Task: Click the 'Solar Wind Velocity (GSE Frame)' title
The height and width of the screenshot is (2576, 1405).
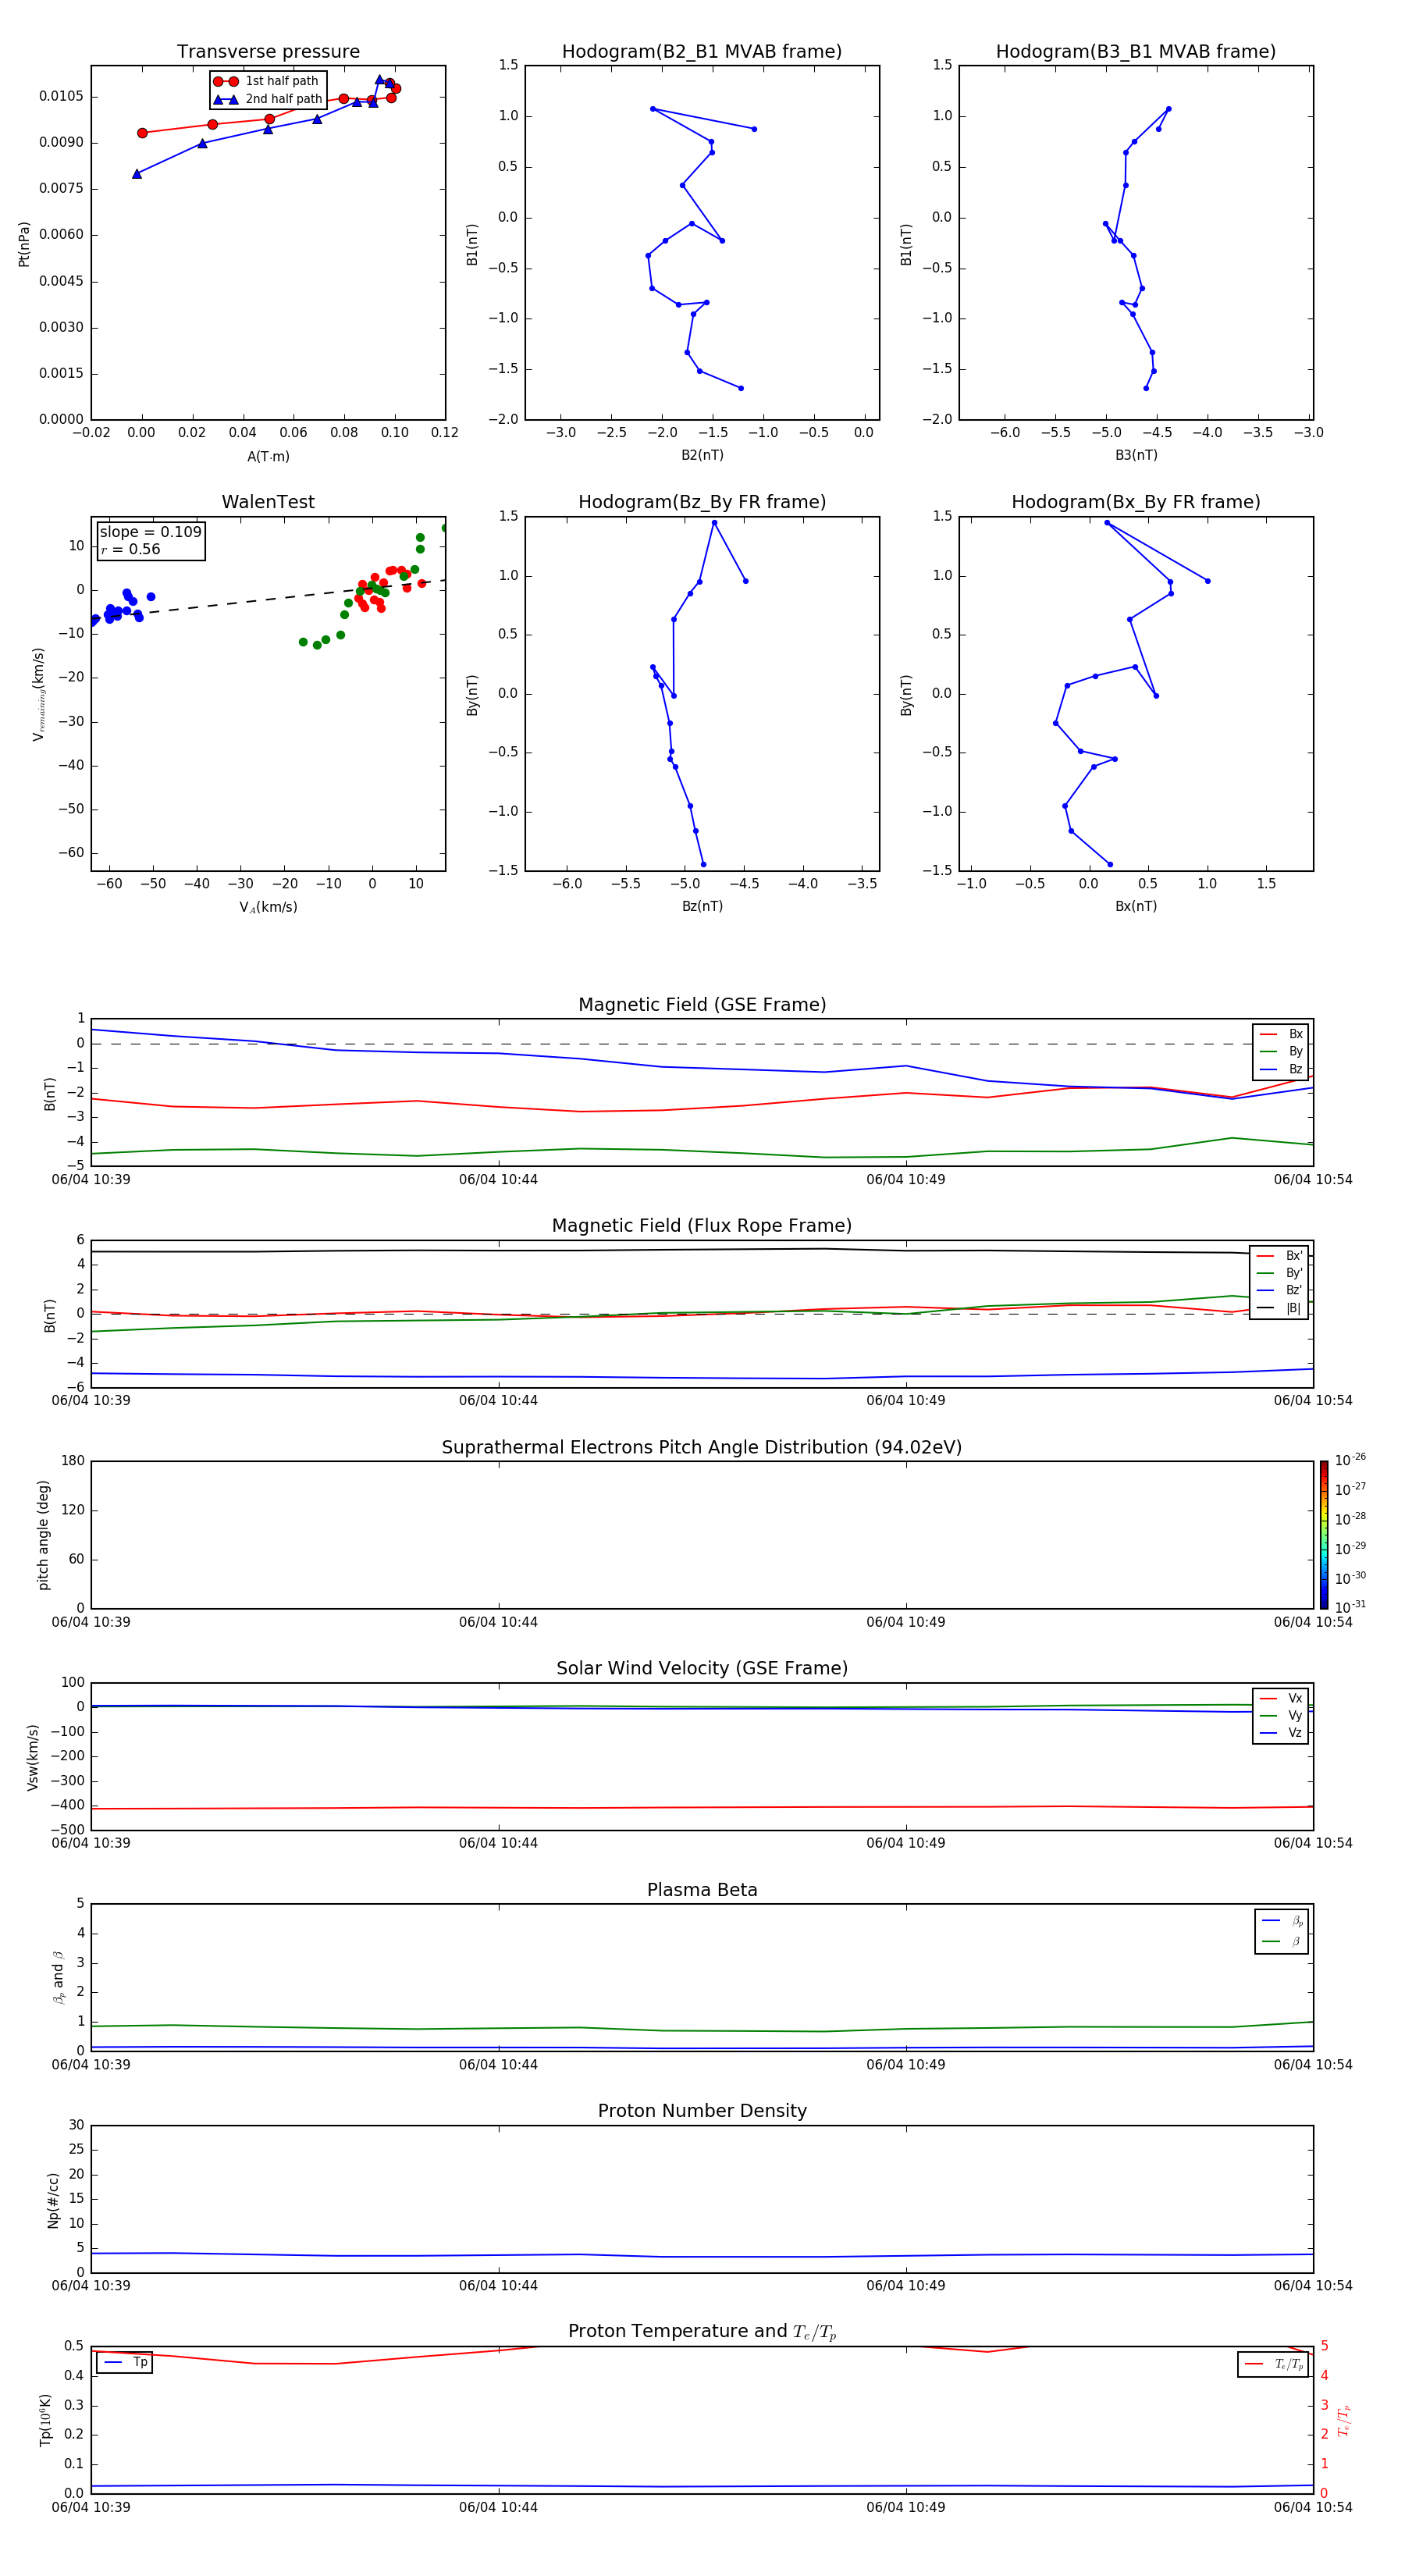Action: [702, 1669]
